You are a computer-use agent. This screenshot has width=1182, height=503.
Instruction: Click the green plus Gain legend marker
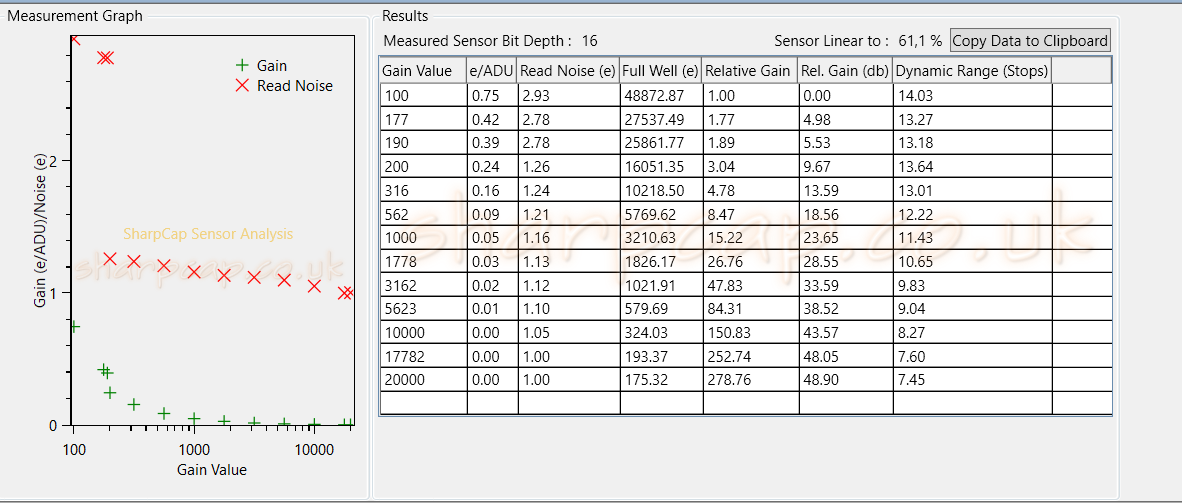tap(241, 66)
